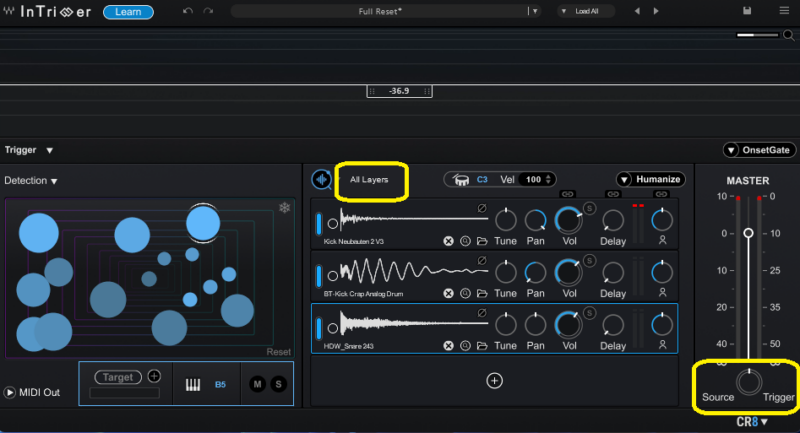Open the OnsetGate dropdown

point(760,150)
